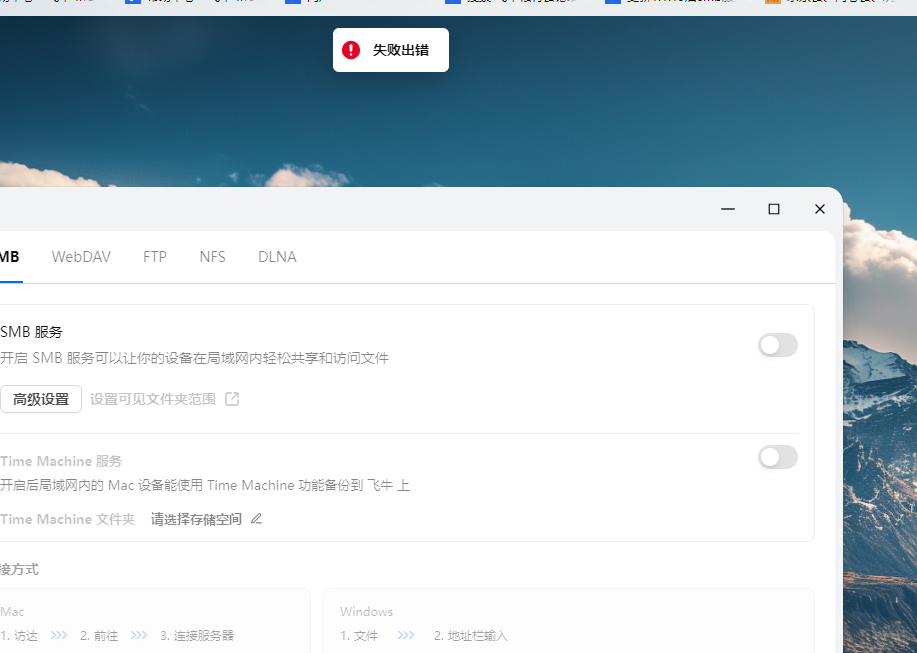Switch to the WebDAV tab

tap(81, 256)
